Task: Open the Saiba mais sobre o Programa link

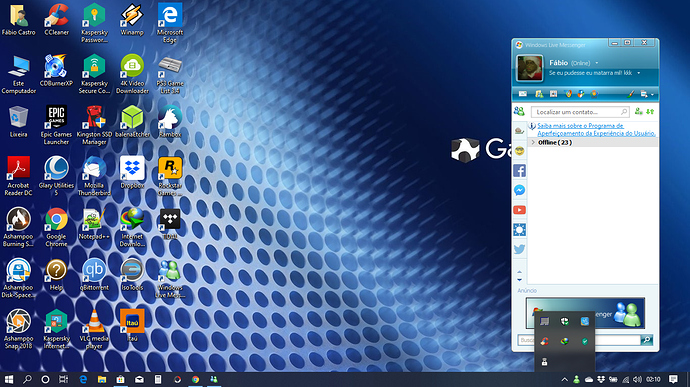Action: click(596, 129)
